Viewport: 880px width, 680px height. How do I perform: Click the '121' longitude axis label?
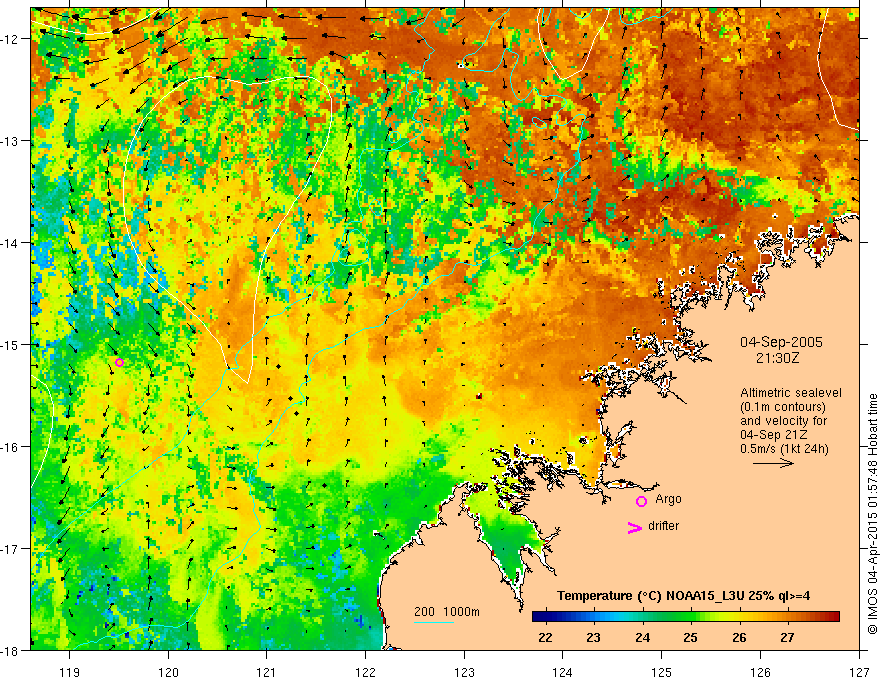[x=266, y=672]
